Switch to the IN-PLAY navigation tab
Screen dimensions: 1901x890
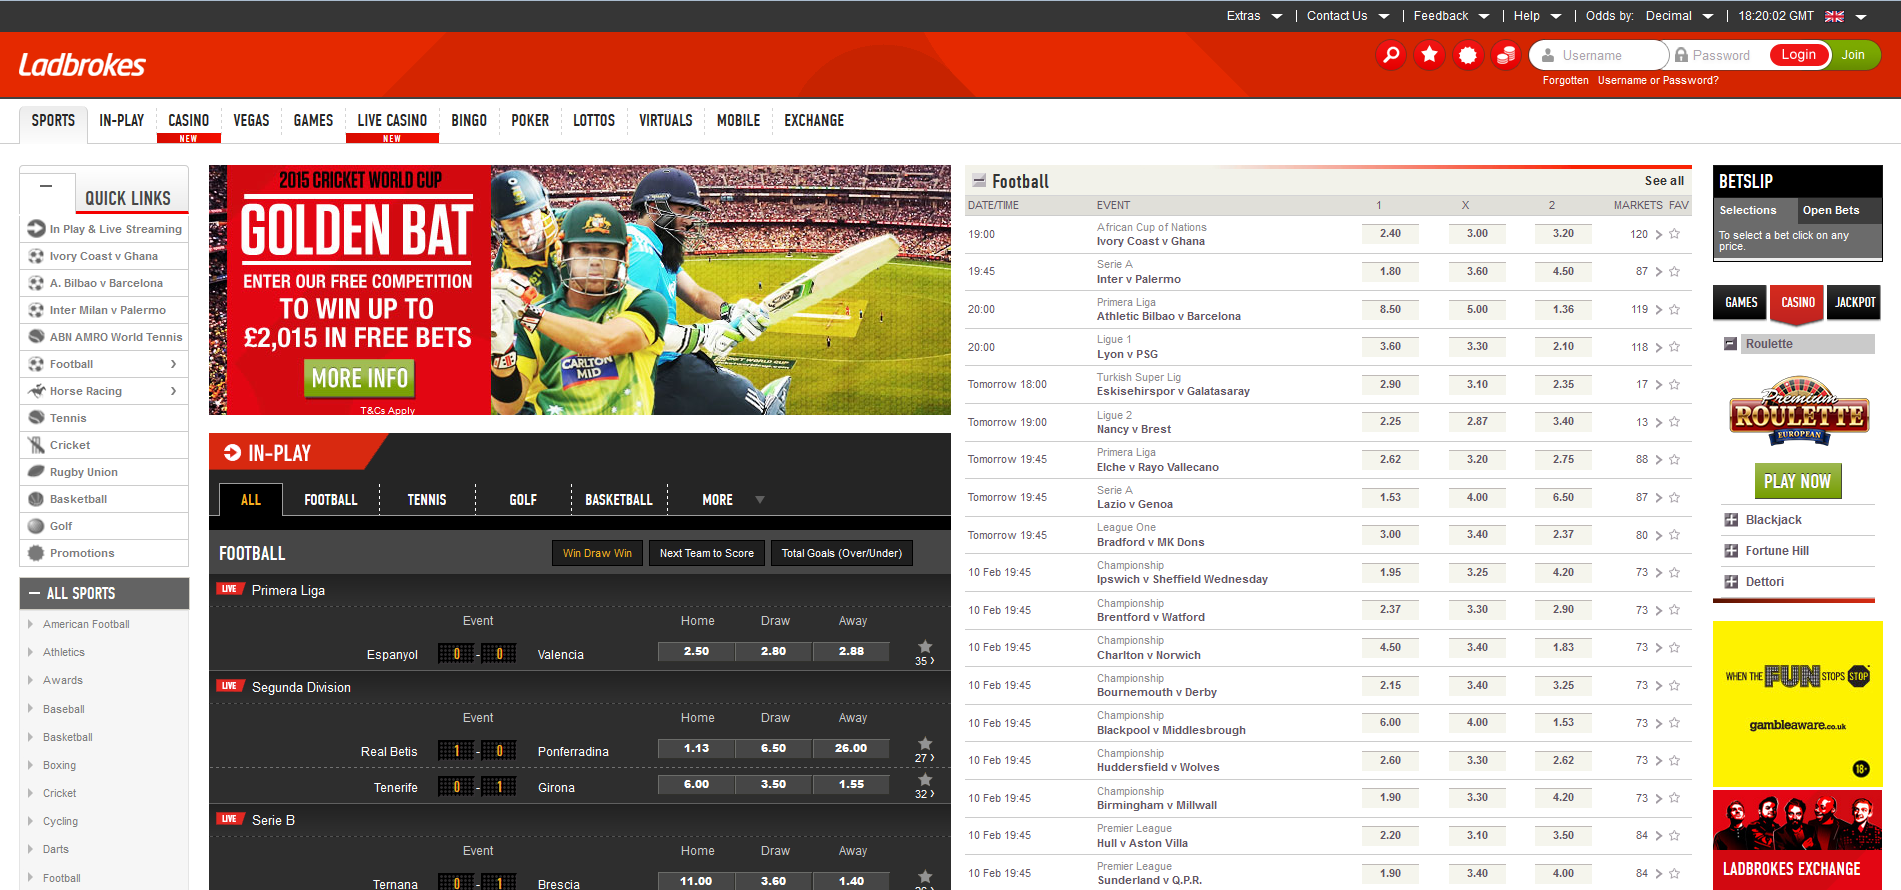click(121, 120)
